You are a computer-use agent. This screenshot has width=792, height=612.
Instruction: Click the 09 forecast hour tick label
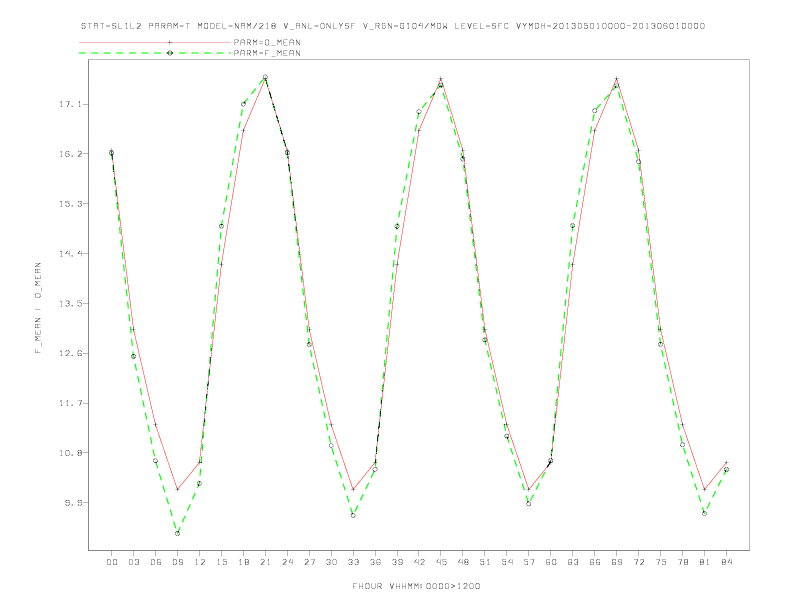pos(177,562)
